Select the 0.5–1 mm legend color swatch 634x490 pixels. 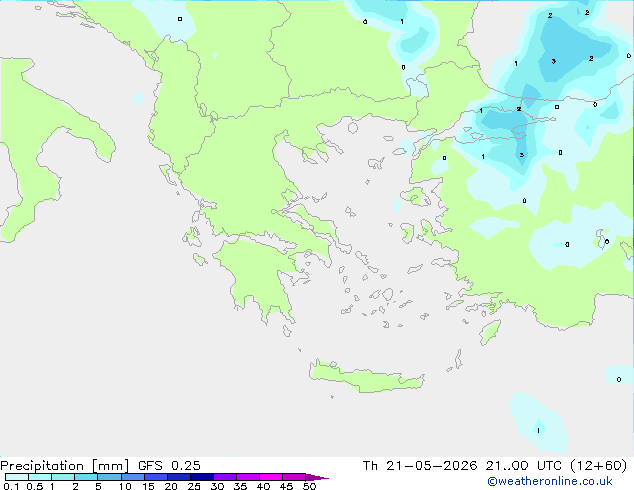(40, 477)
